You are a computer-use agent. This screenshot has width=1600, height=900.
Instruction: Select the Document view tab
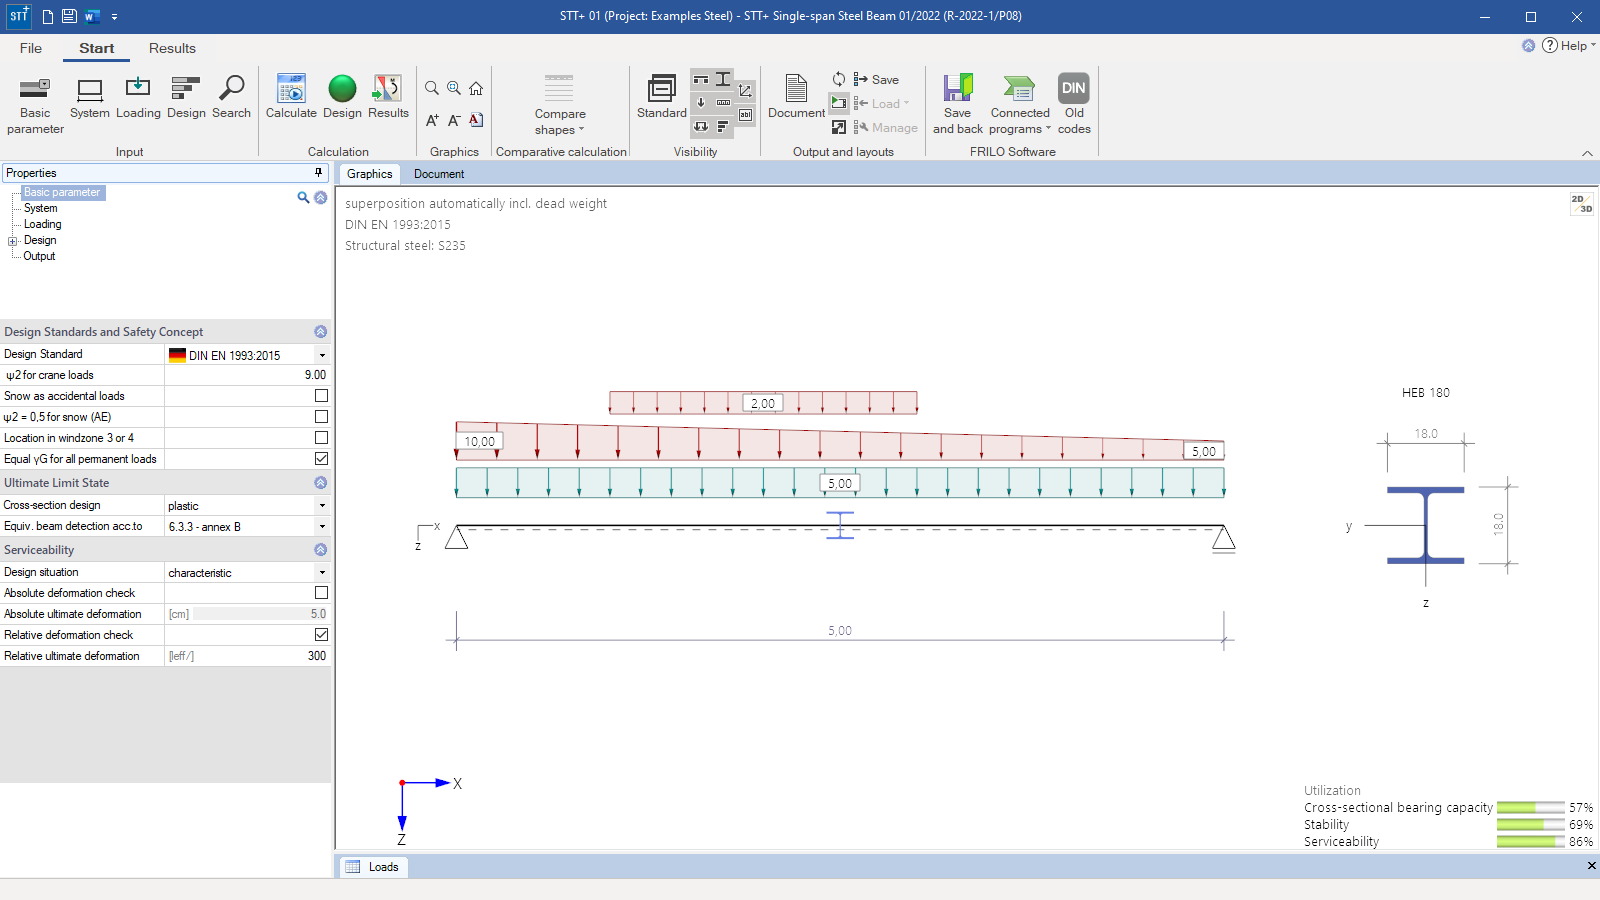pyautogui.click(x=439, y=174)
